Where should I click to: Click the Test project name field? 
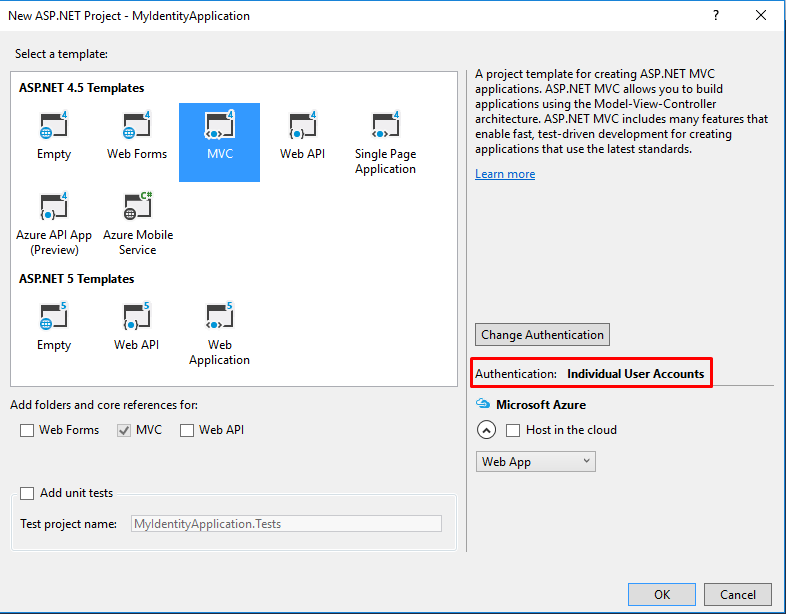point(286,524)
